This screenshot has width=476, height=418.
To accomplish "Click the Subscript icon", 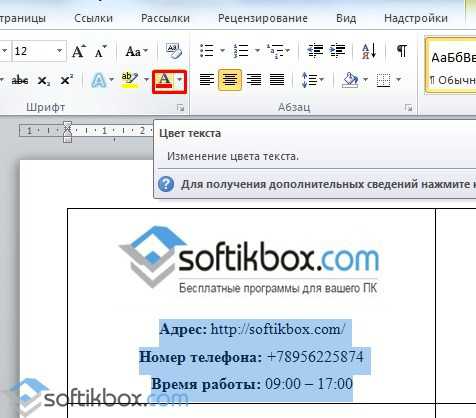I will coord(44,80).
